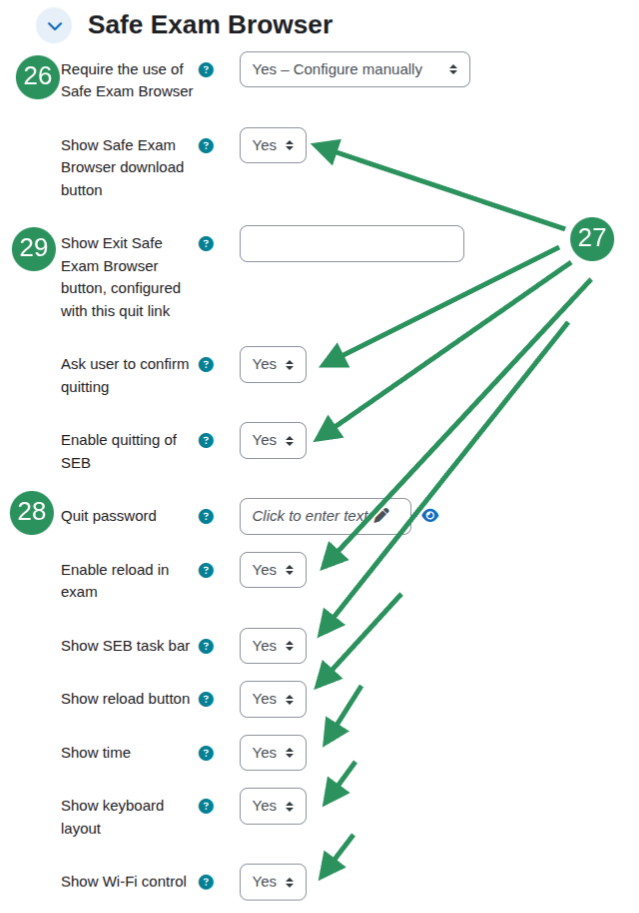Click the quit link text input field
The height and width of the screenshot is (913, 639).
(x=352, y=243)
